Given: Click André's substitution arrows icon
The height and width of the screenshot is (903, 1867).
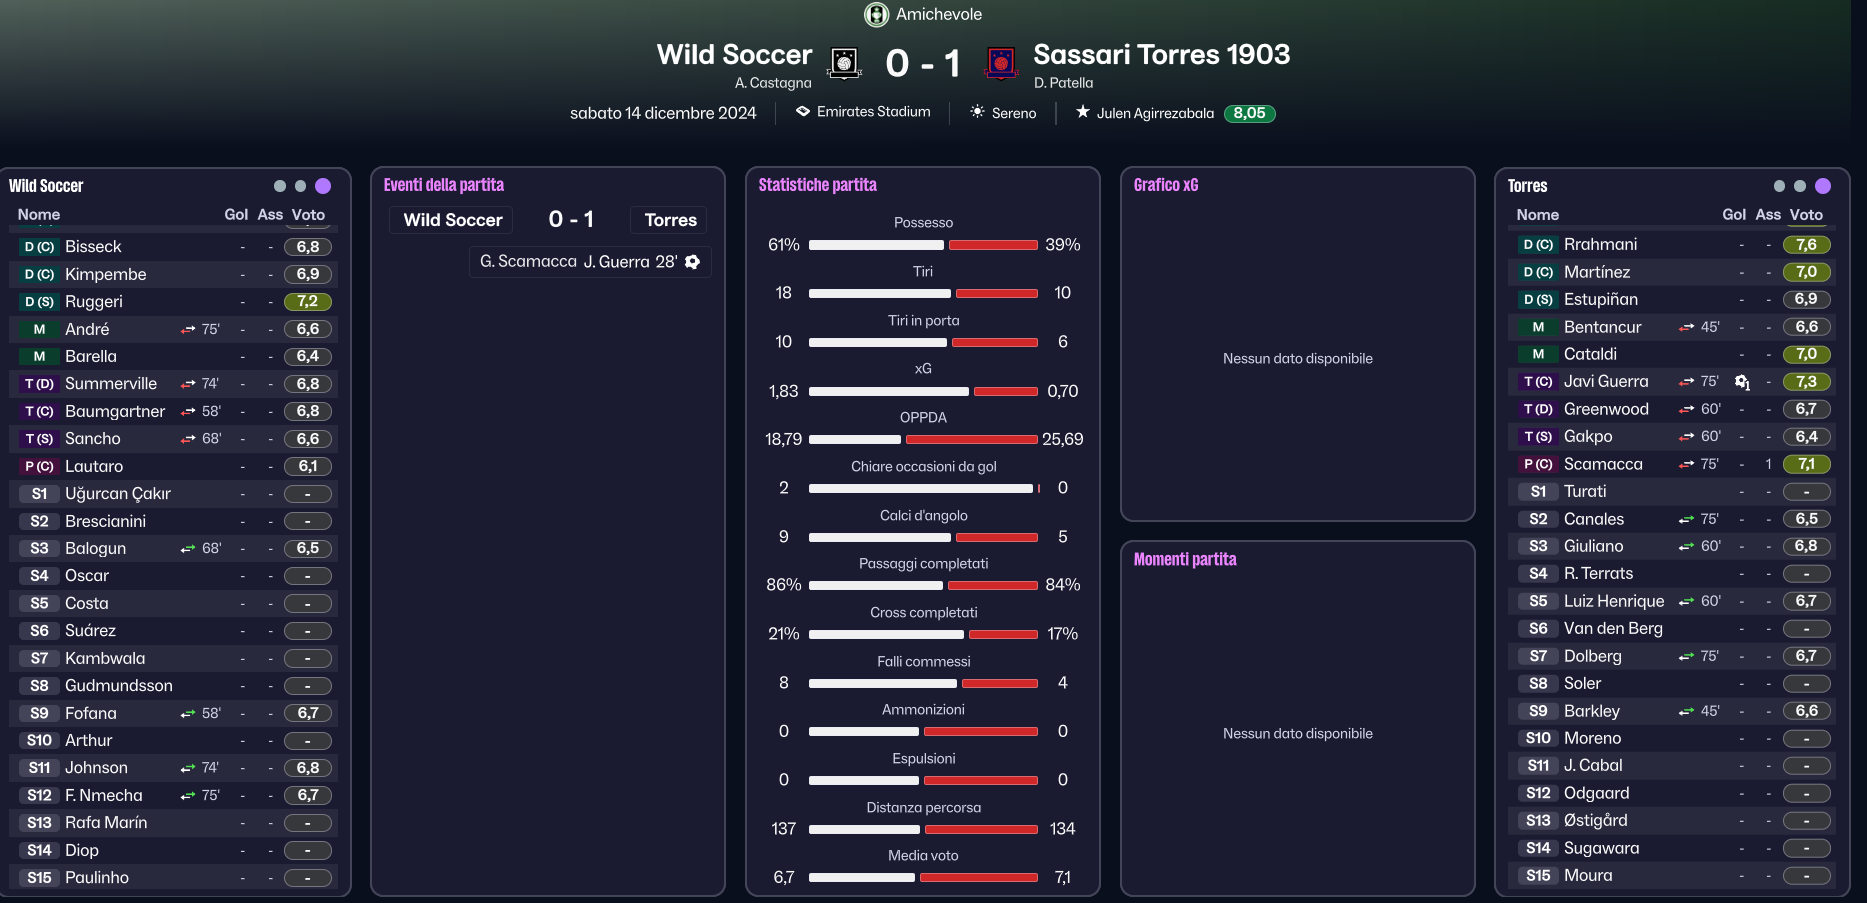Looking at the screenshot, I should 188,329.
